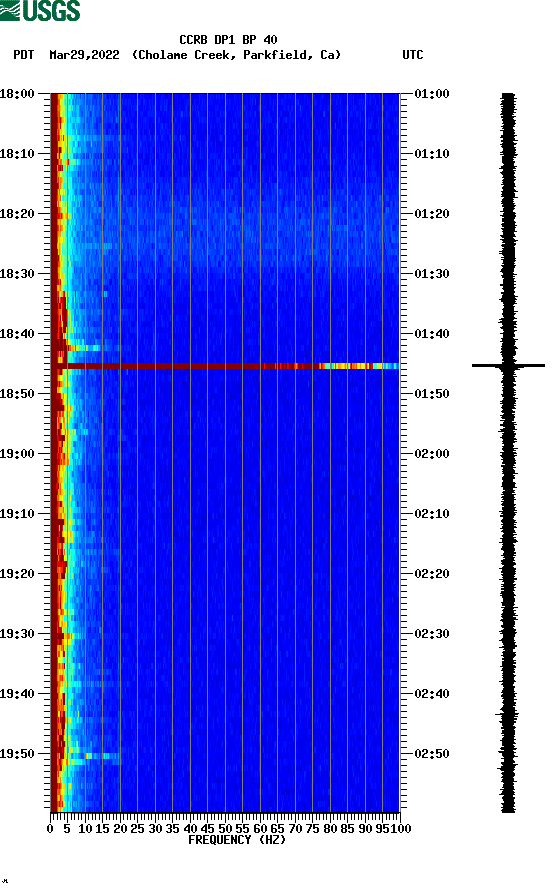Image resolution: width=552 pixels, height=892 pixels.
Task: Select the title text CCRB DP1 BP 40
Action: [228, 40]
